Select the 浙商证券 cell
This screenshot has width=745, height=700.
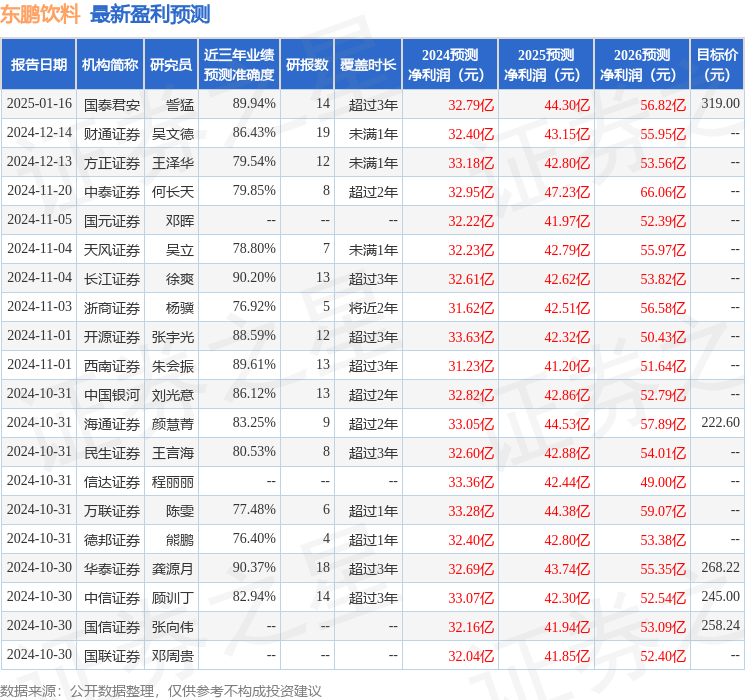click(112, 308)
